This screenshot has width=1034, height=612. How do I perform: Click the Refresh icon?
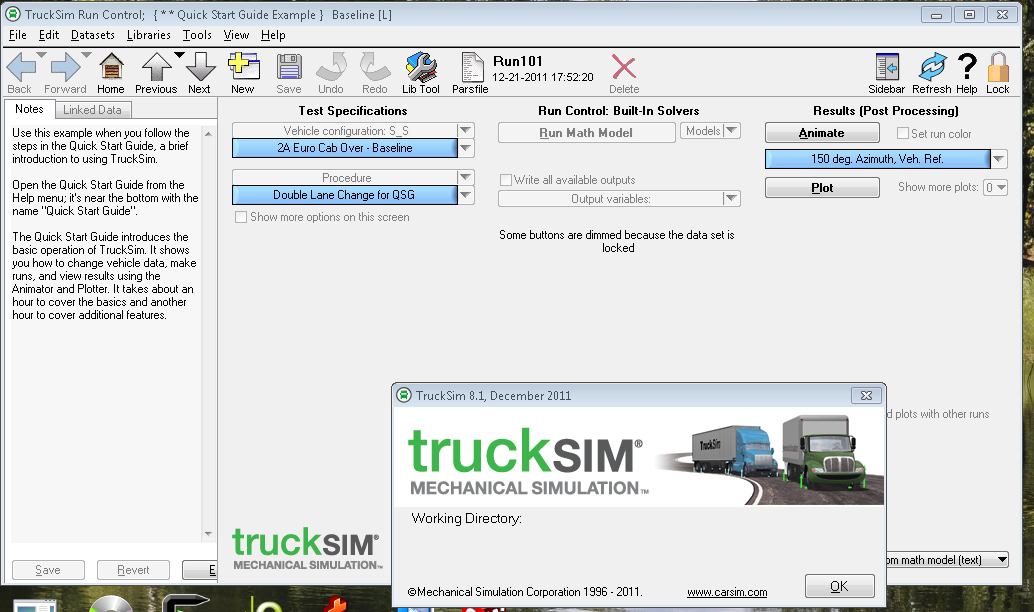tap(932, 67)
